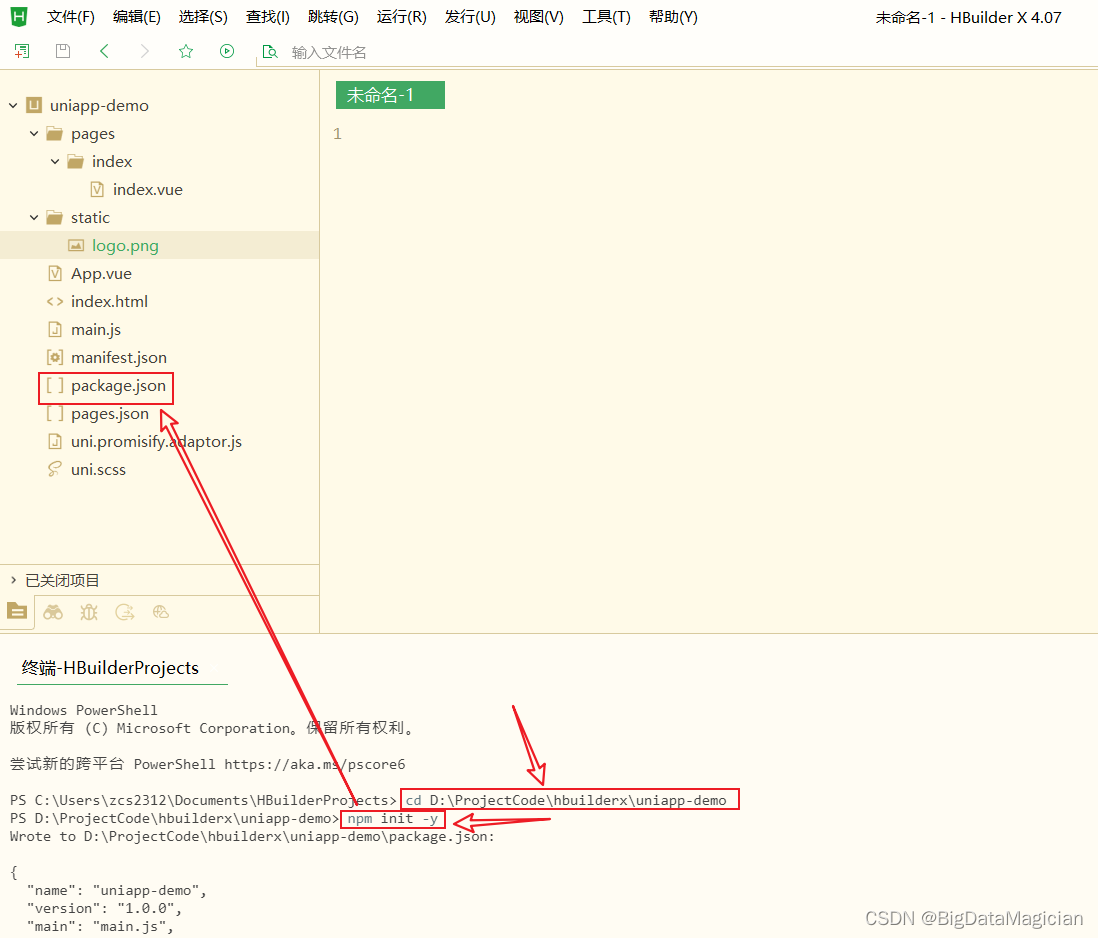This screenshot has height=938, width=1098.
Task: Click the save file toolbar icon
Action: tap(63, 50)
